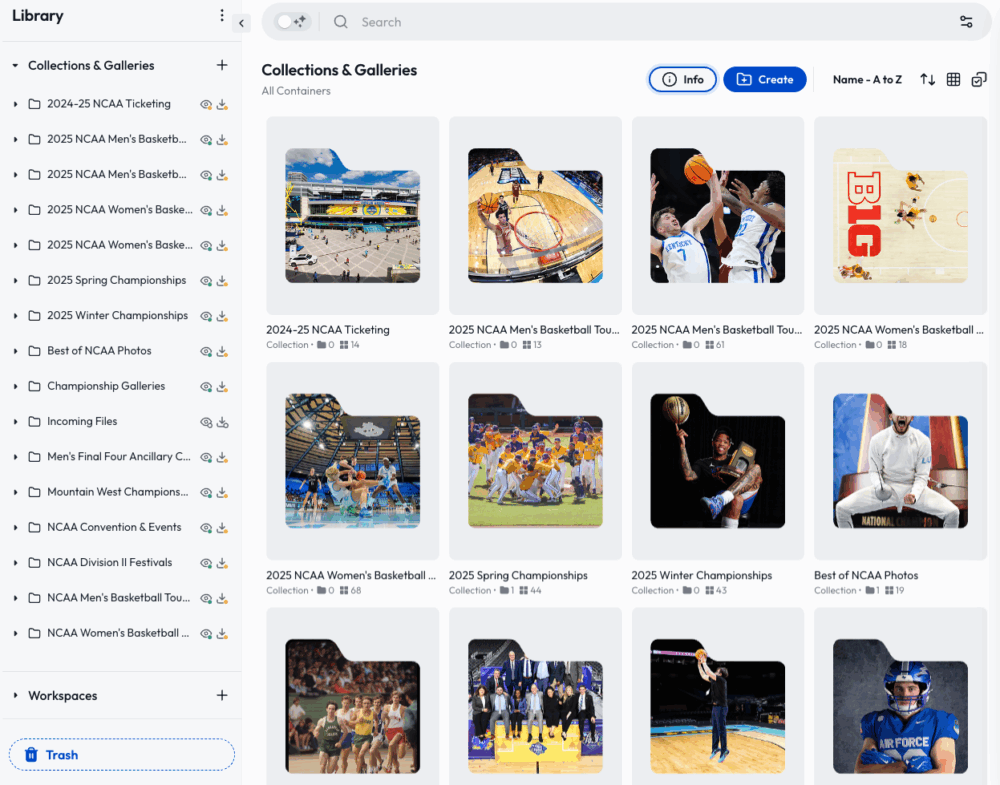Screen dimensions: 1000x785
Task: Download the Mountain West Champions collection
Action: pos(222,492)
